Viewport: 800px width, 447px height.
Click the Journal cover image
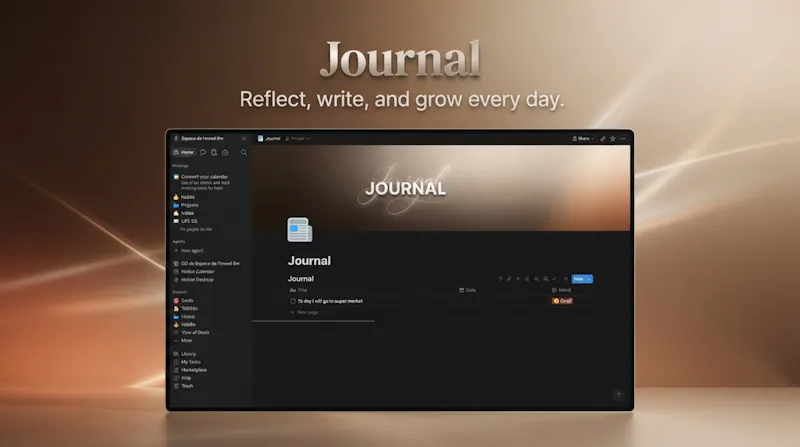click(x=441, y=188)
